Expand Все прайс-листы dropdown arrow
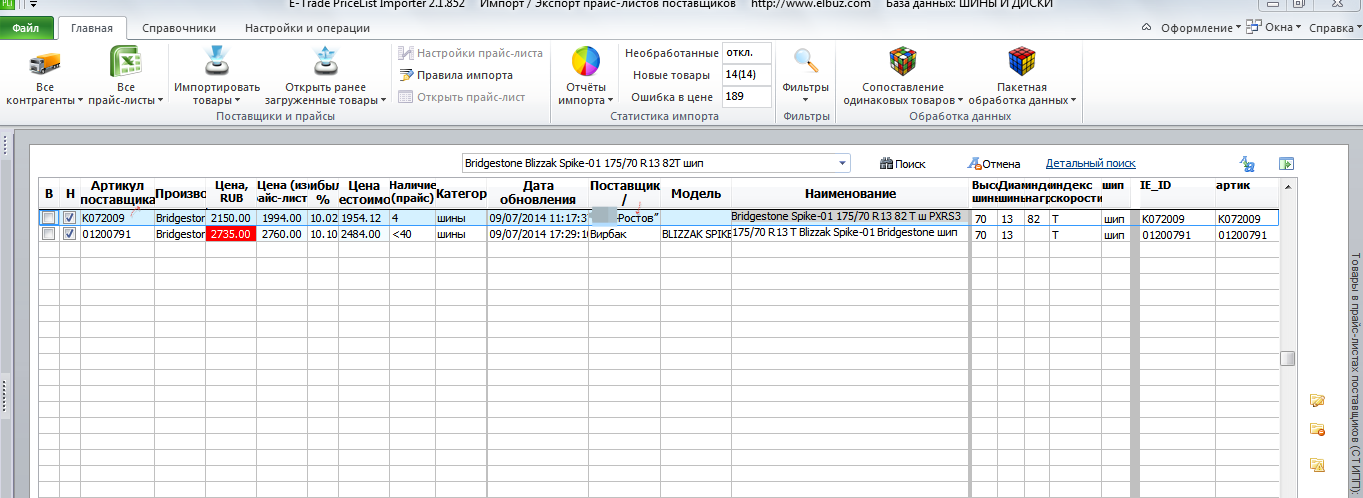Image resolution: width=1363 pixels, height=498 pixels. (160, 101)
